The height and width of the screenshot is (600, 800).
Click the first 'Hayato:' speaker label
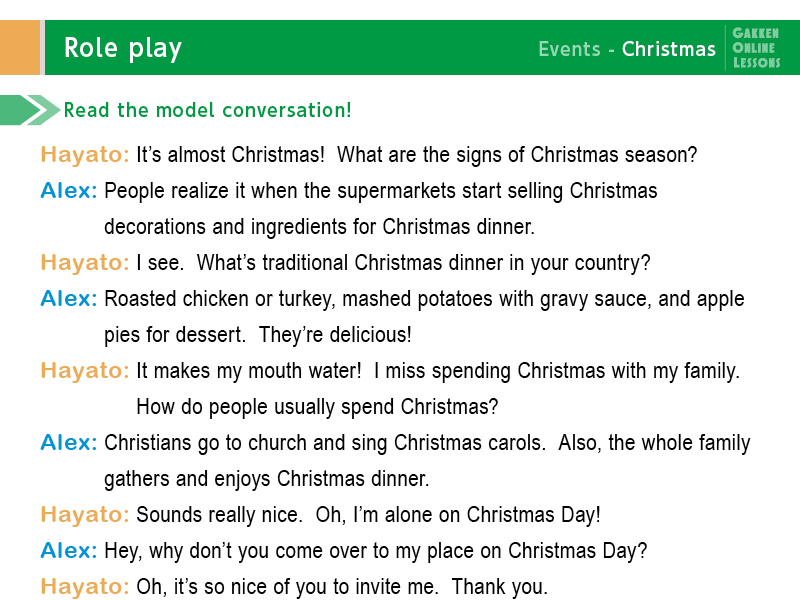85,155
